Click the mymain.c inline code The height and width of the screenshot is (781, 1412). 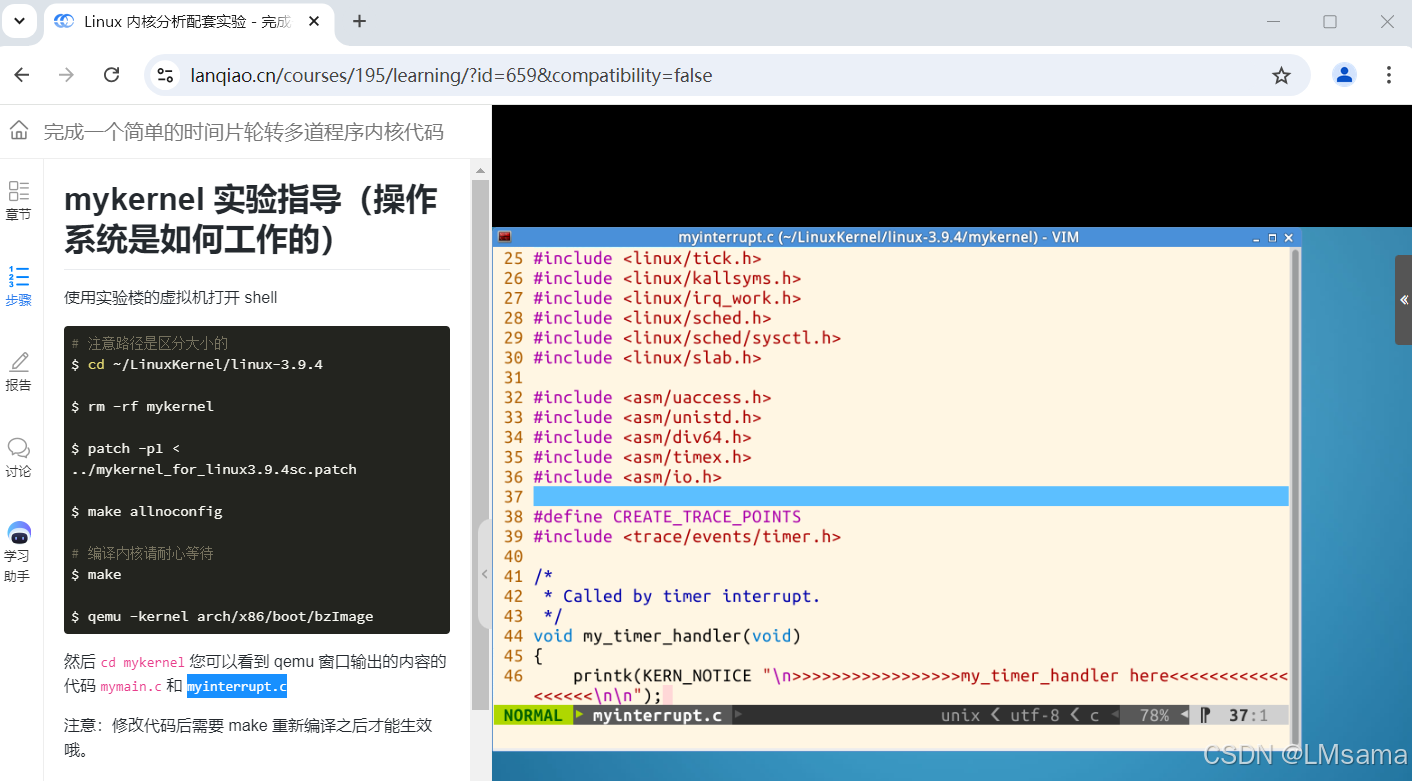[x=131, y=687]
